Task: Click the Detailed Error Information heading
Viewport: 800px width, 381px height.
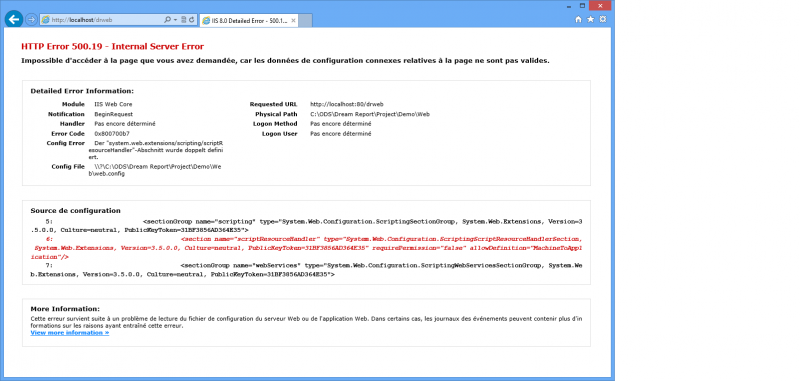Action: click(x=82, y=91)
